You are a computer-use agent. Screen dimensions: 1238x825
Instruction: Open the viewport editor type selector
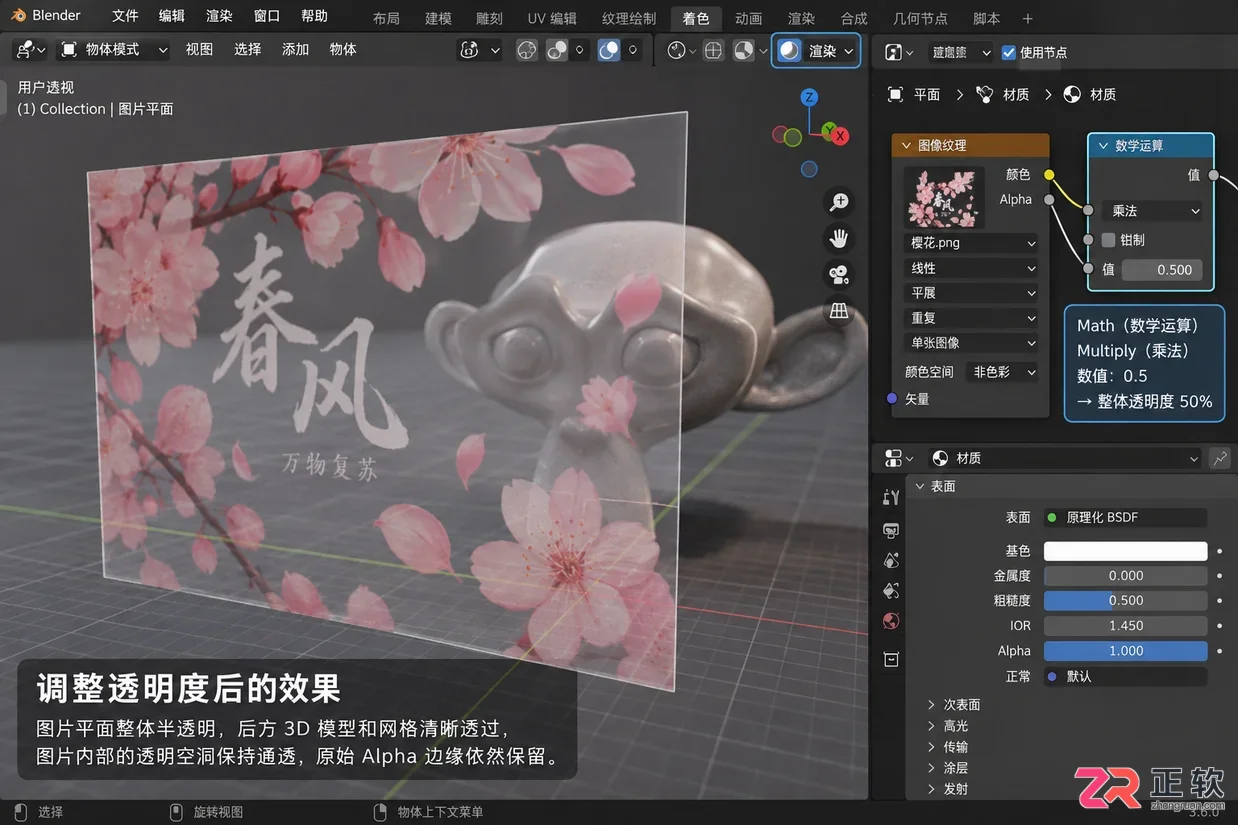pyautogui.click(x=30, y=49)
